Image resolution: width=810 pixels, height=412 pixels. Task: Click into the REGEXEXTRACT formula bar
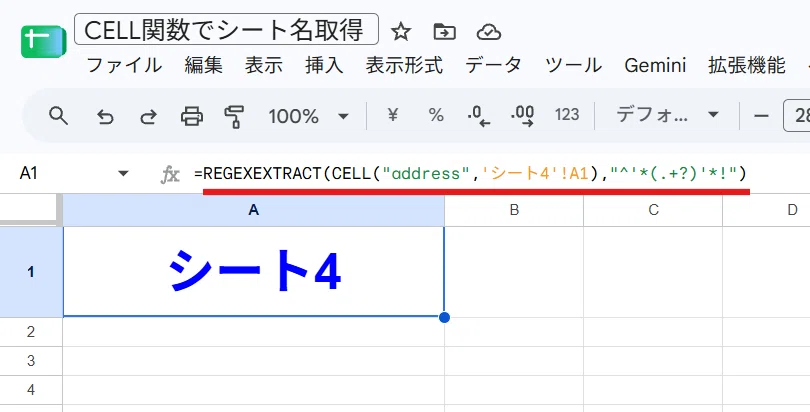470,173
